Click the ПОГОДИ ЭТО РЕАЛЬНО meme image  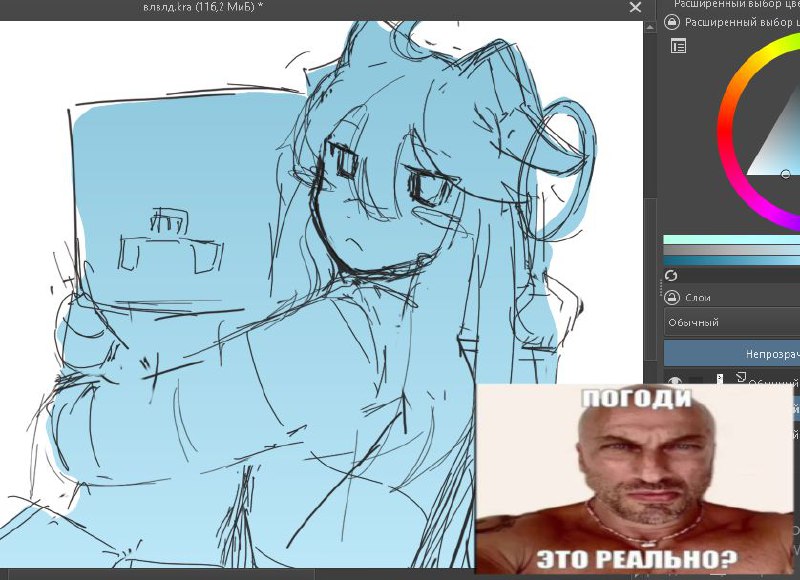(634, 479)
